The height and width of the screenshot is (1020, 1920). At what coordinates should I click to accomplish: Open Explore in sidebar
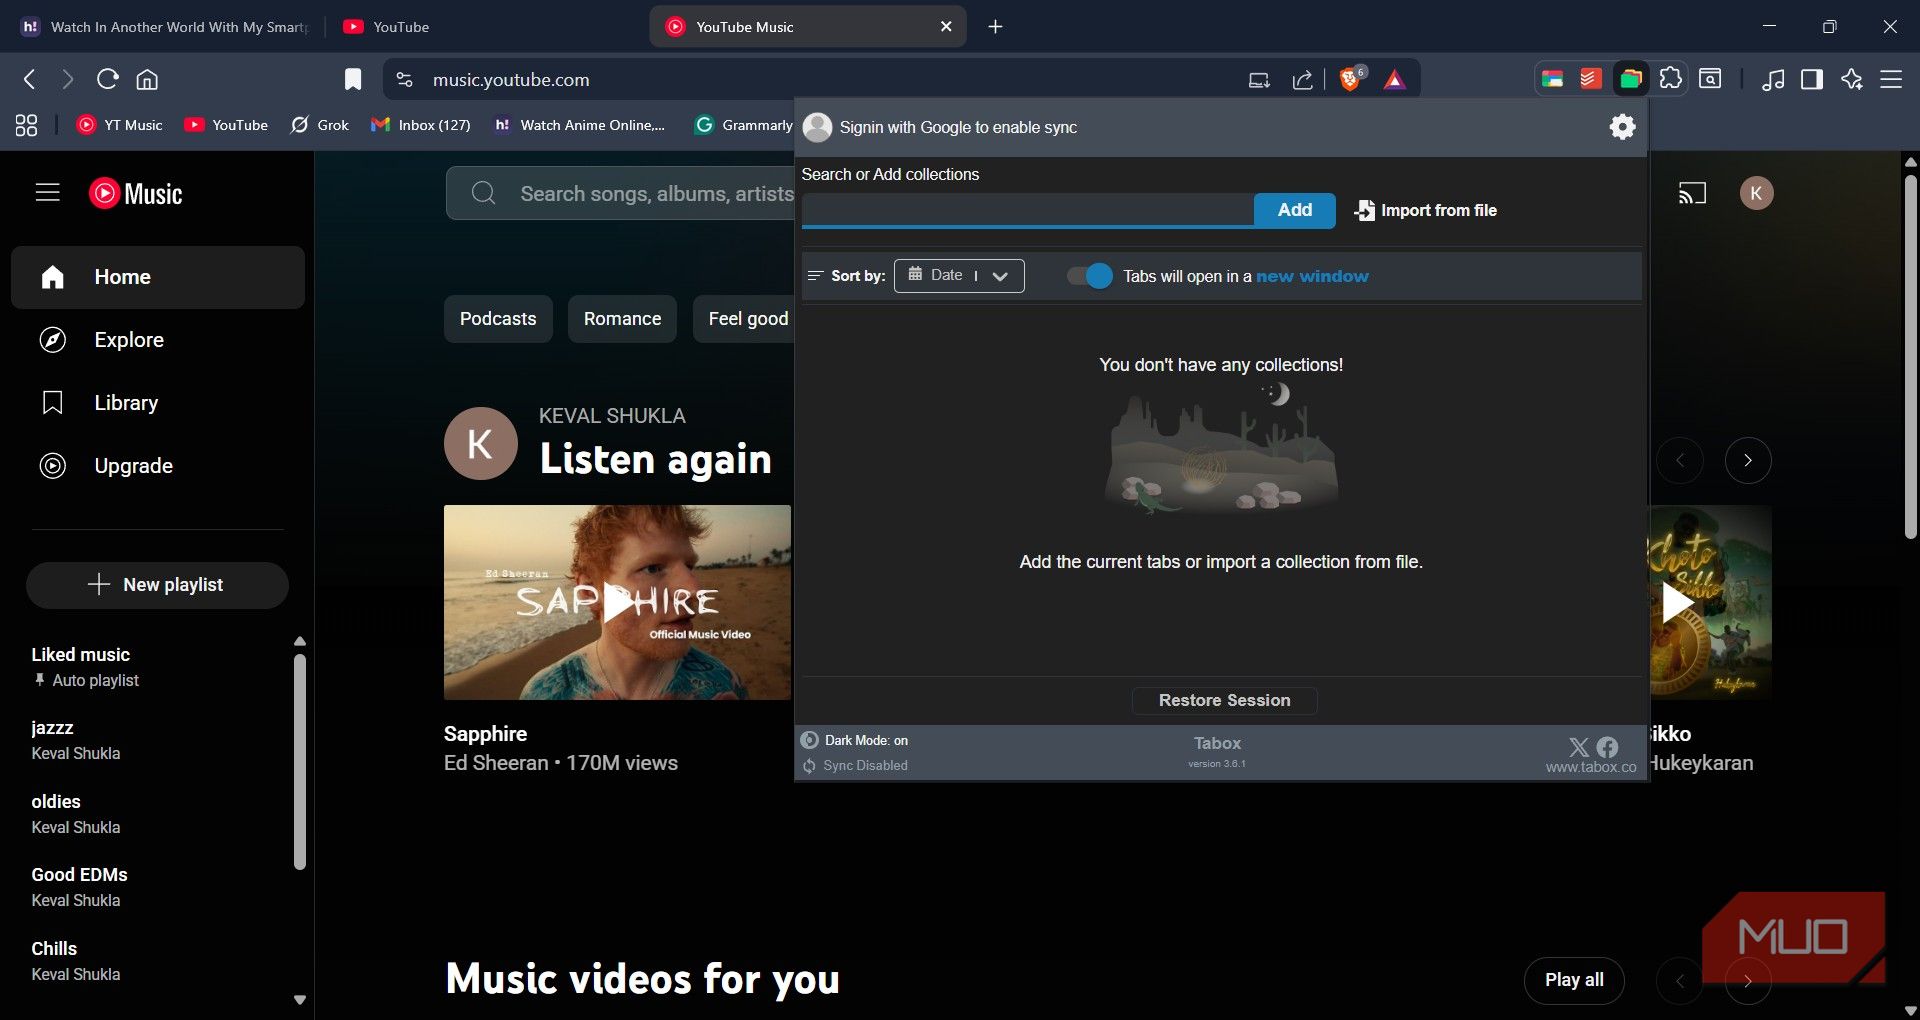point(158,340)
